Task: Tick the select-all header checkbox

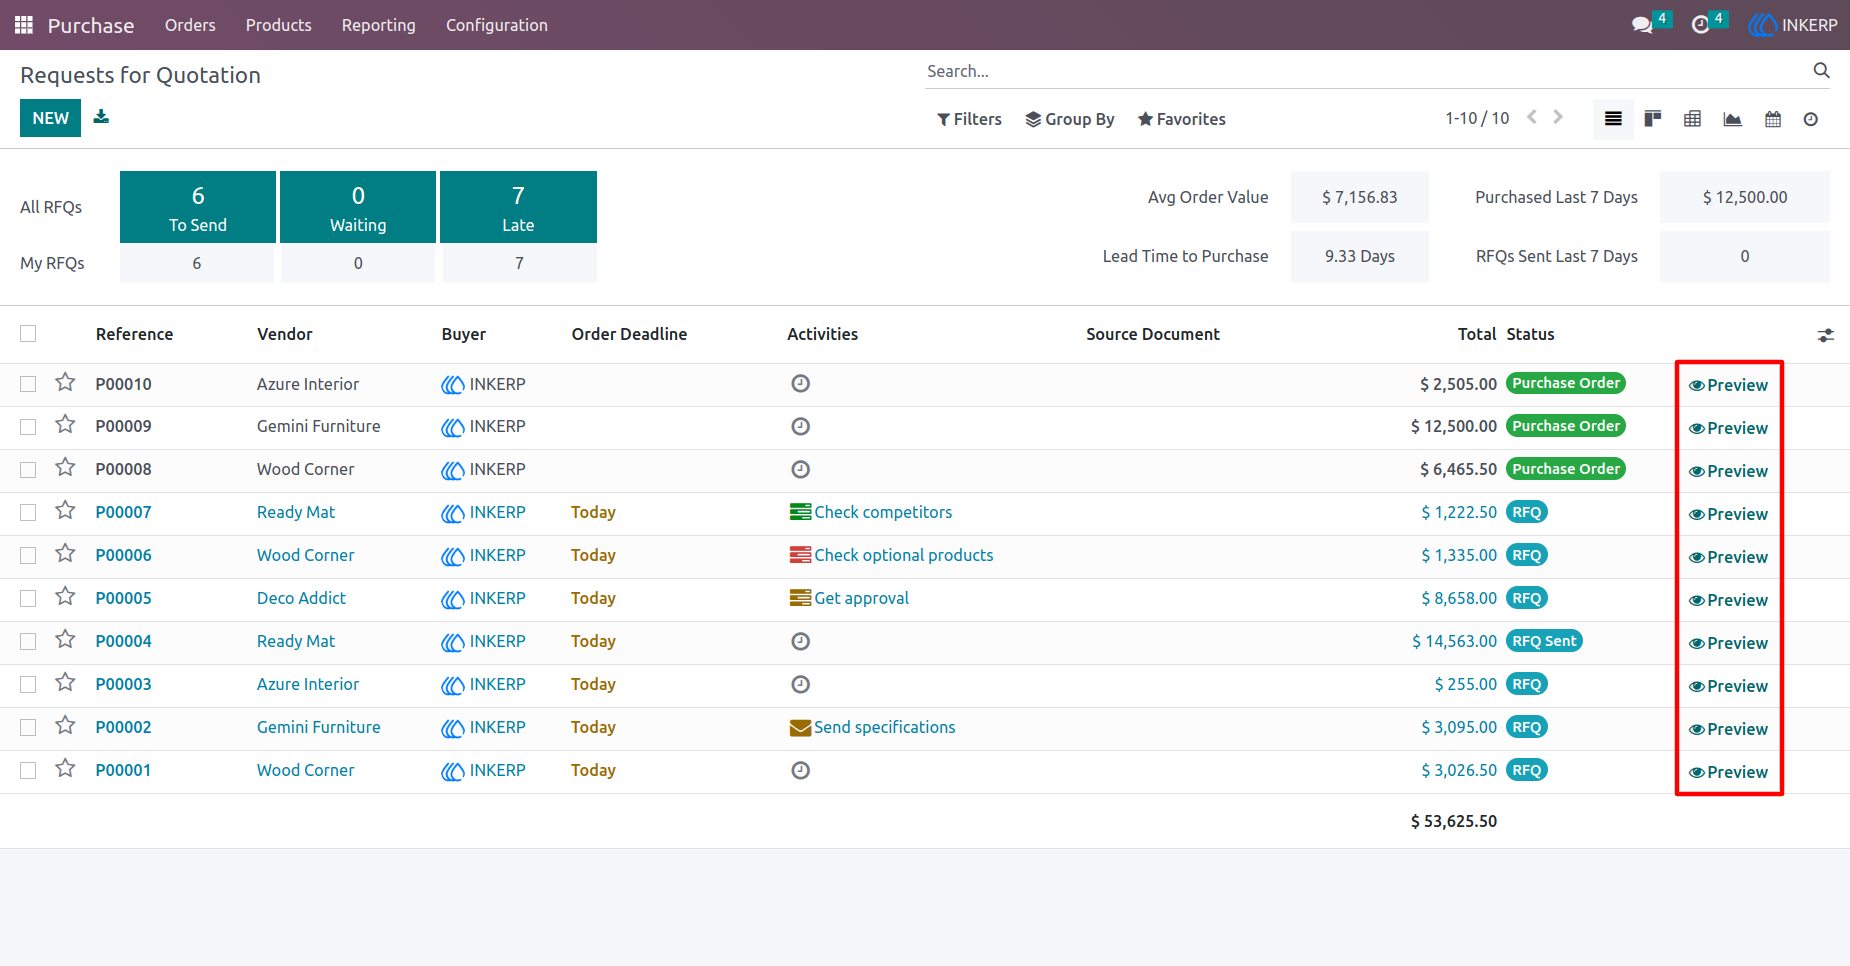Action: tap(28, 334)
